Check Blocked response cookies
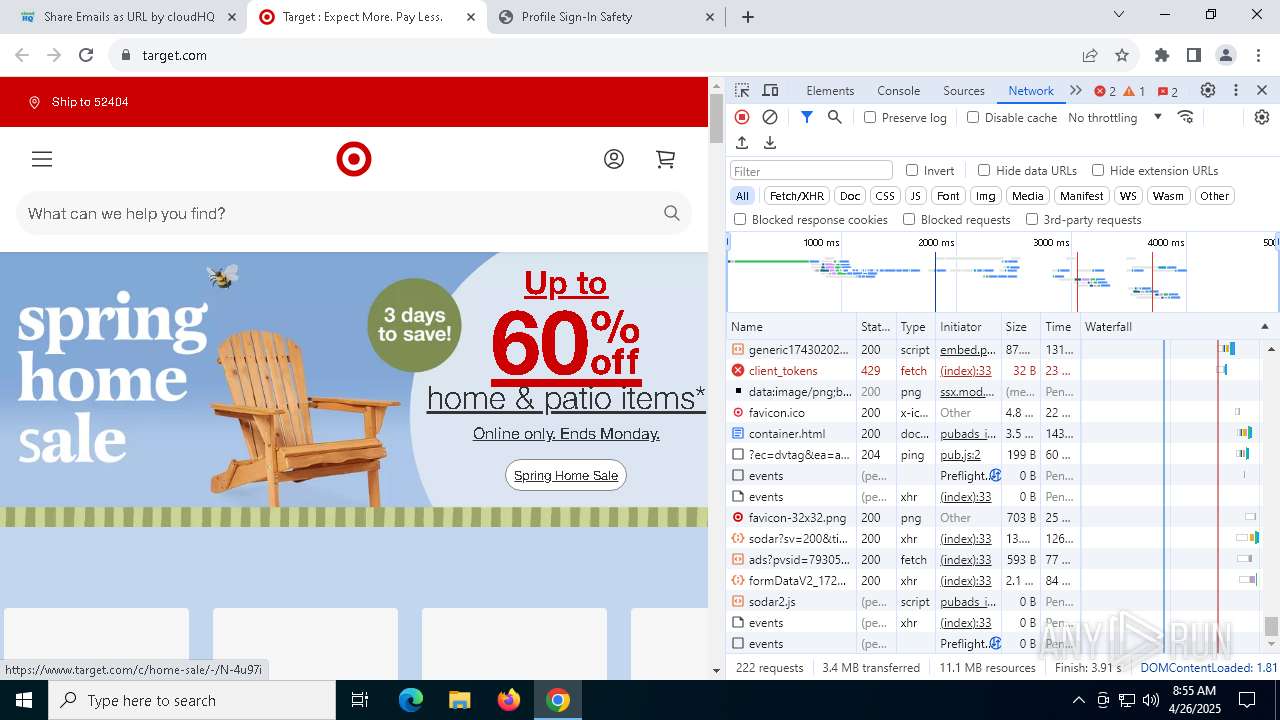1280x720 pixels. [x=740, y=219]
